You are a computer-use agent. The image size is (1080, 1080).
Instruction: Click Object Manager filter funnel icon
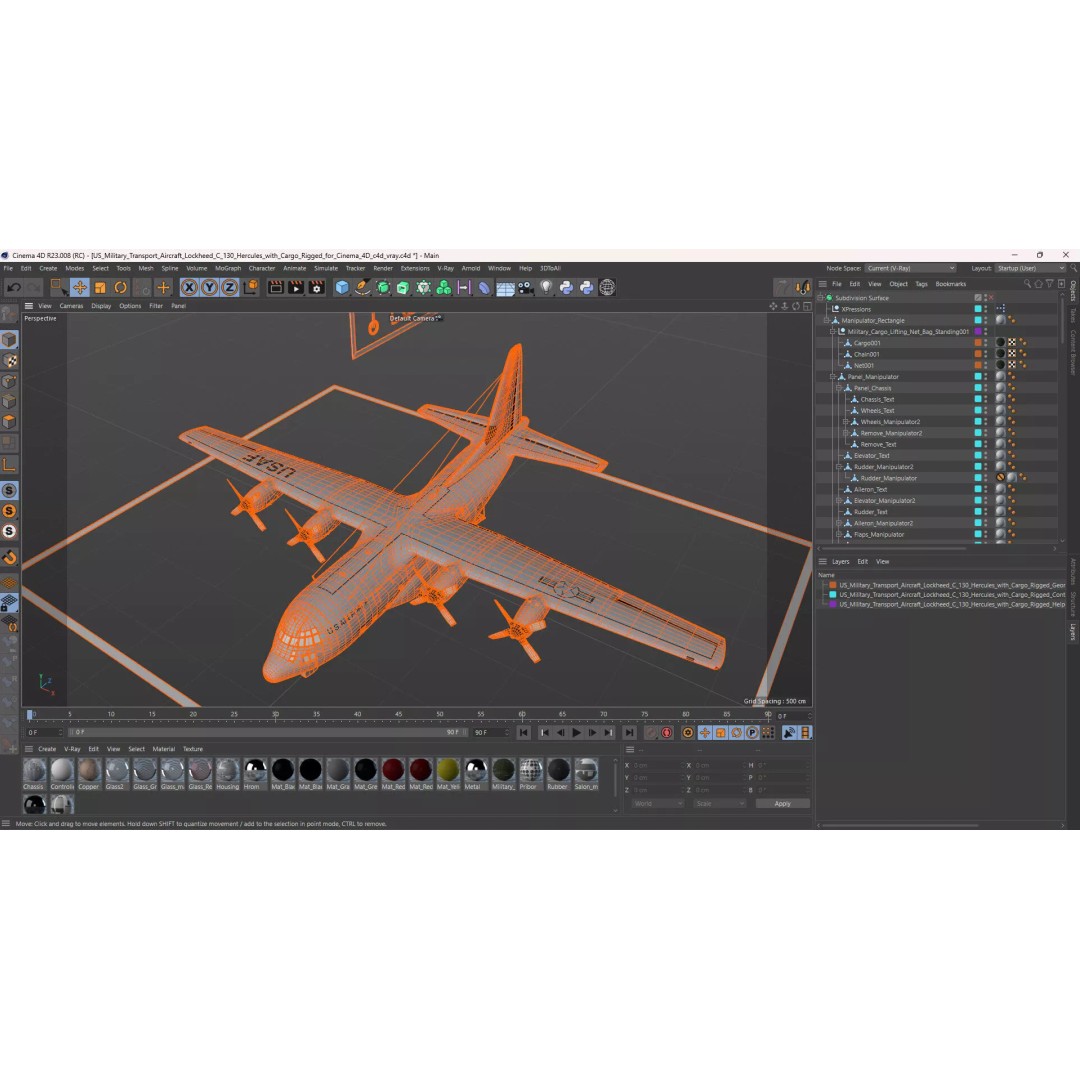pyautogui.click(x=1050, y=284)
